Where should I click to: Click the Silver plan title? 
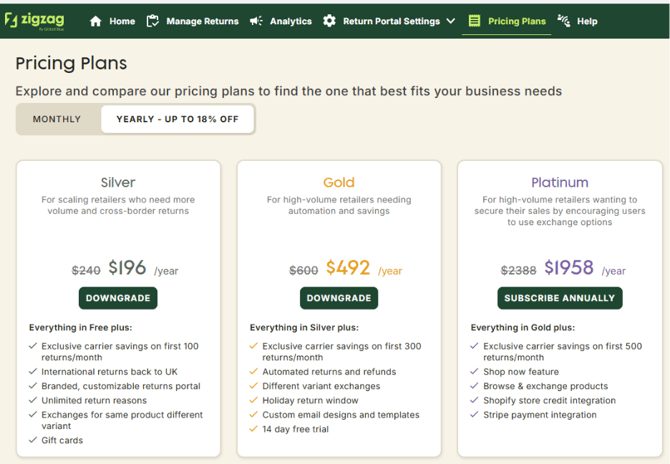pos(118,182)
